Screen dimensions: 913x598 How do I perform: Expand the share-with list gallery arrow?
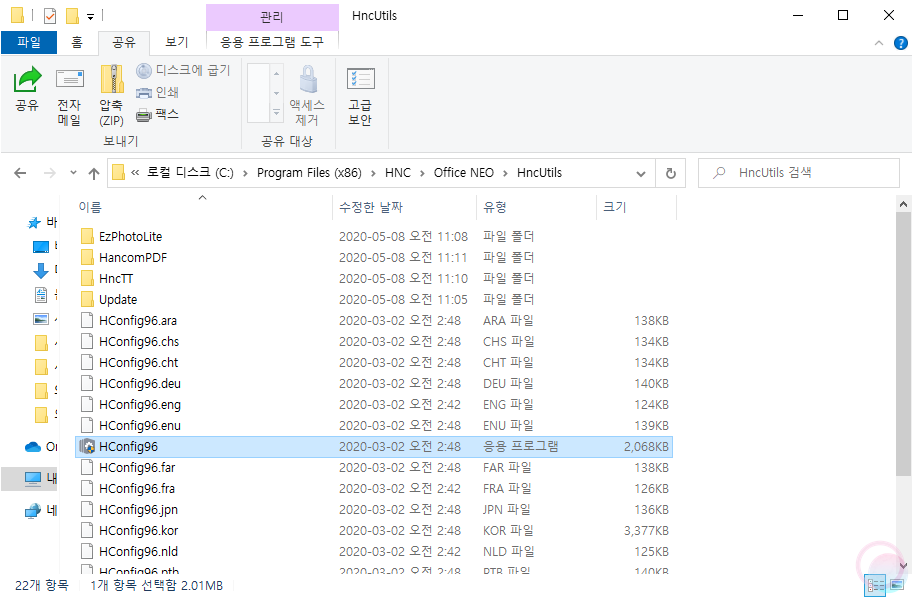[x=277, y=113]
